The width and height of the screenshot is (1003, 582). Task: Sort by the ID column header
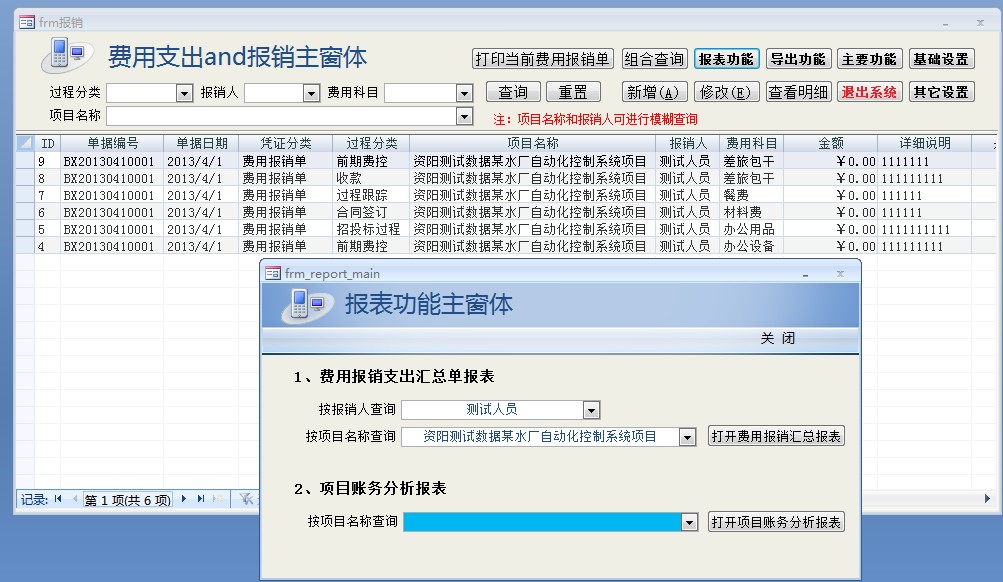(47, 143)
